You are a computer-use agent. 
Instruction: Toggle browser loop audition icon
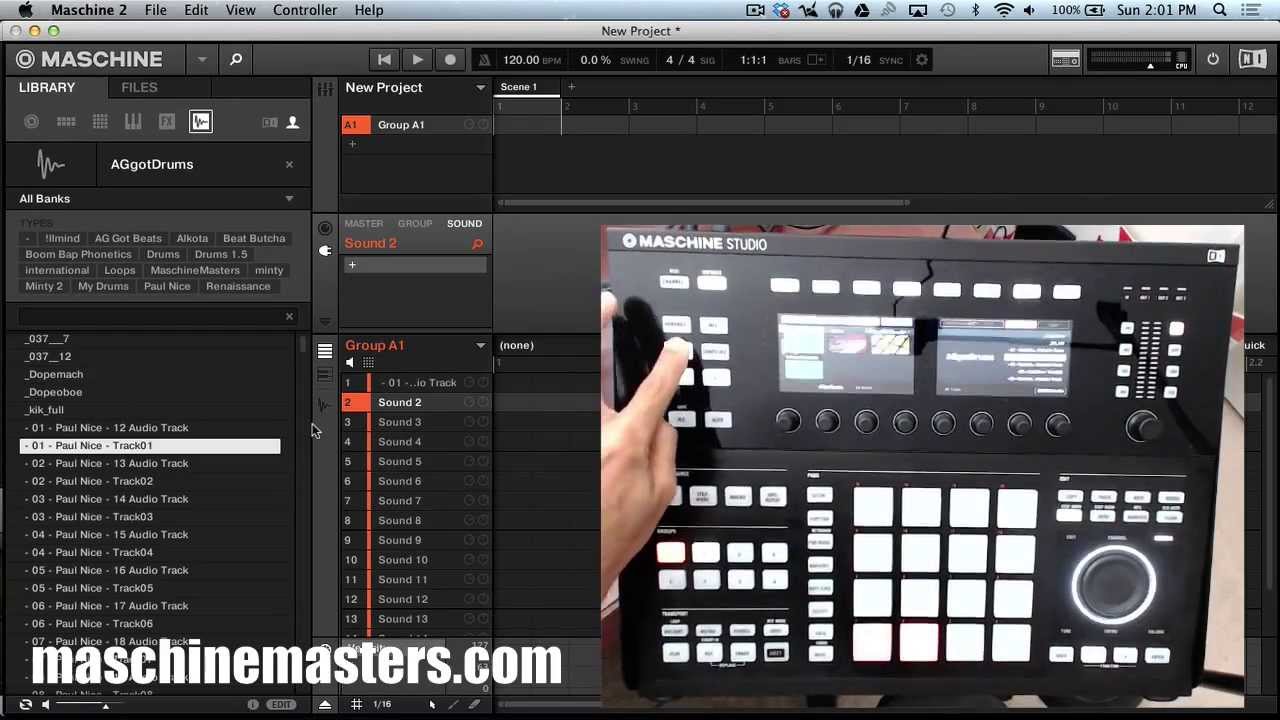click(x=26, y=705)
